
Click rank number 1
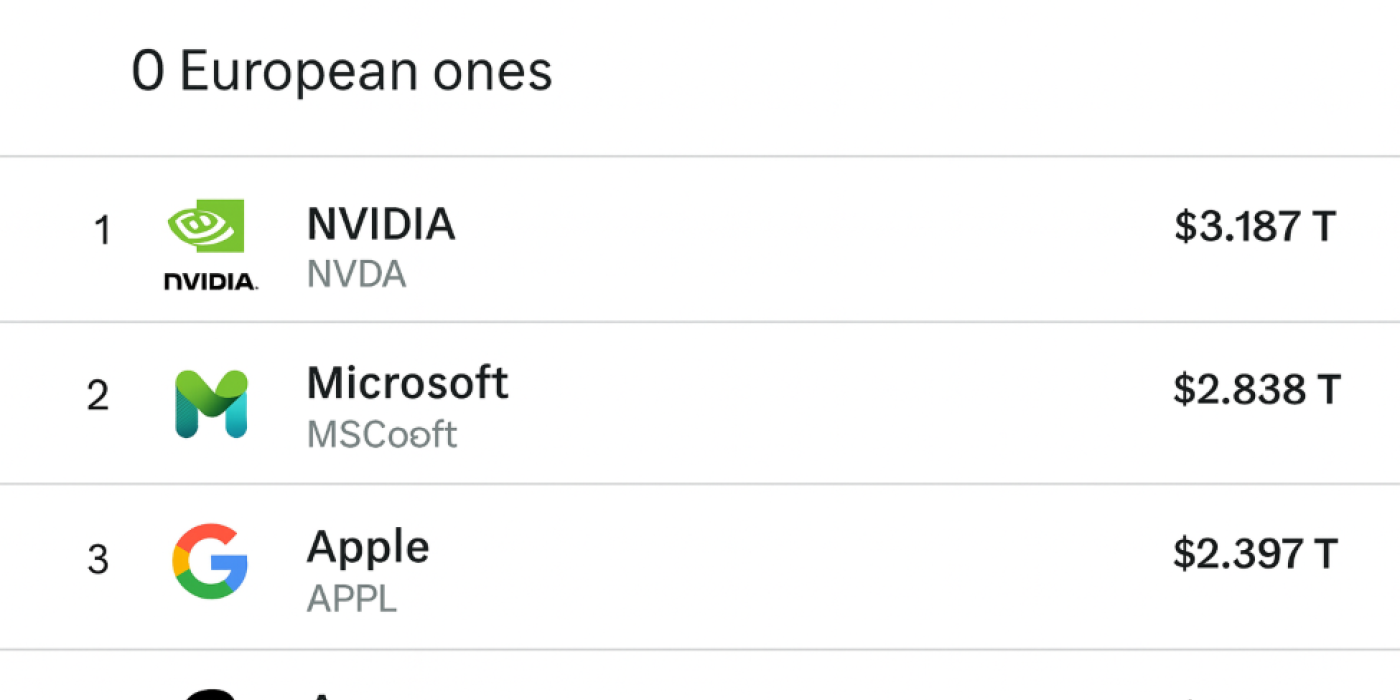coord(101,232)
